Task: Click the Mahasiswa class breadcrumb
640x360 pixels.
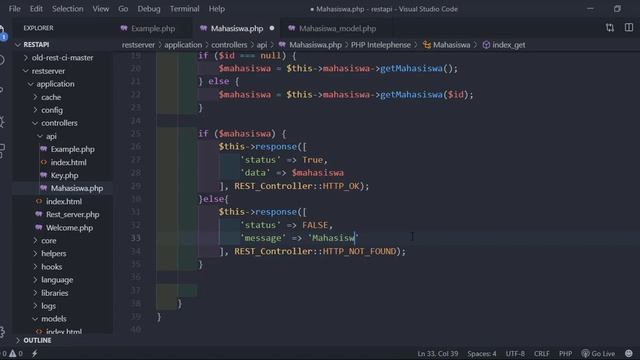Action: coord(451,45)
